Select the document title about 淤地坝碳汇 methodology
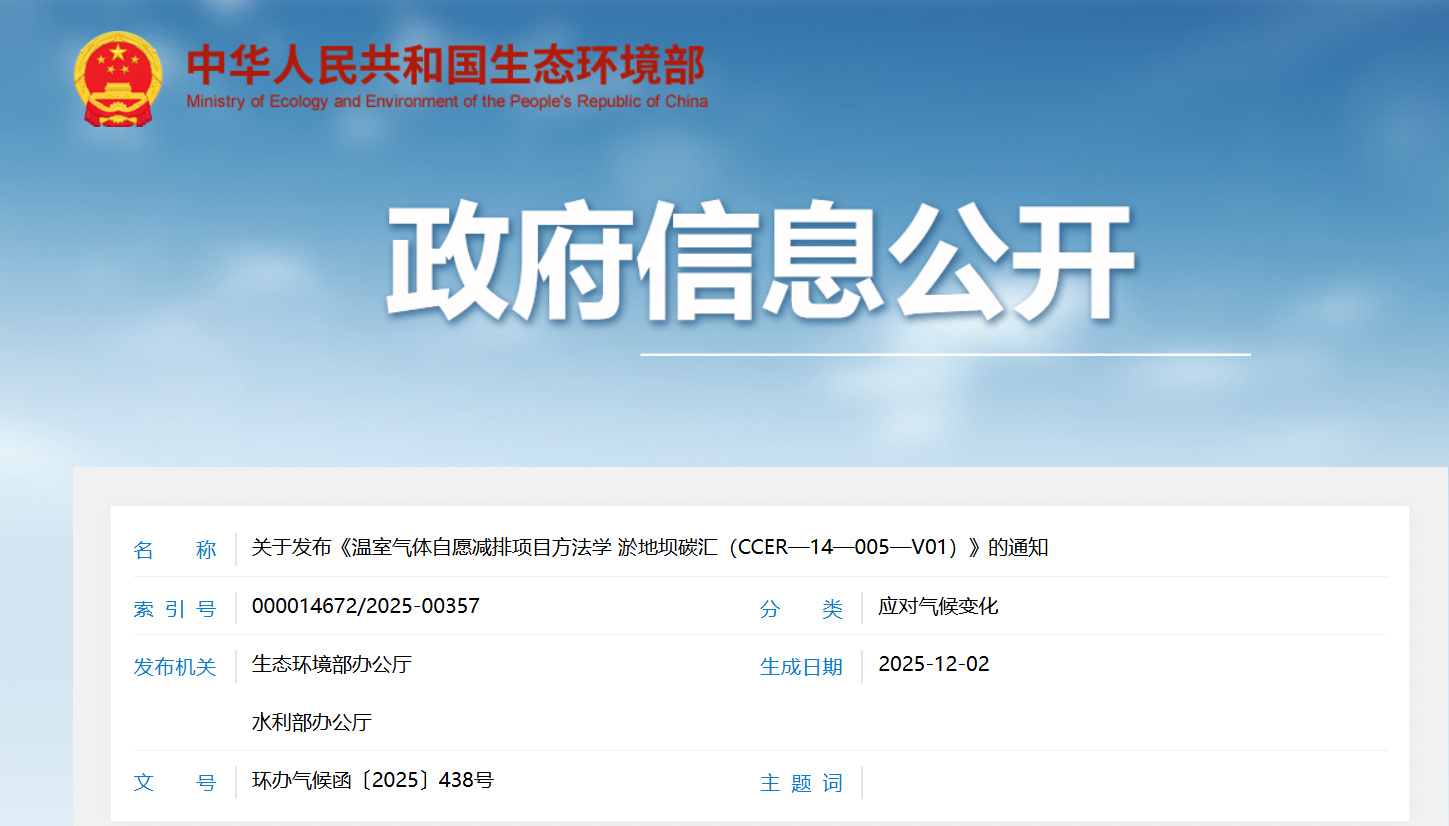The height and width of the screenshot is (826, 1449). pos(649,548)
